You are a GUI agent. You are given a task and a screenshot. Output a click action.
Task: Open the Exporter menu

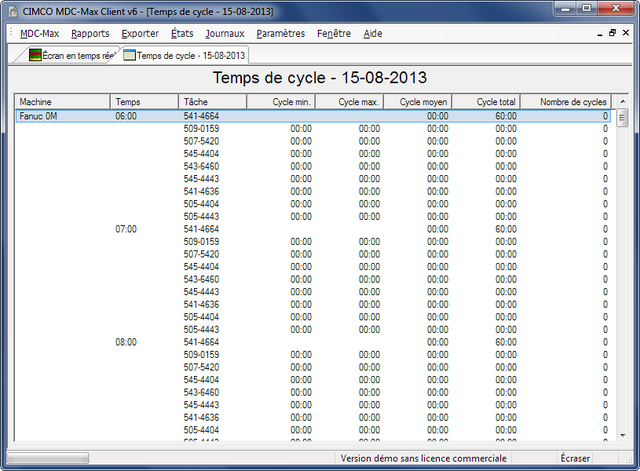tap(140, 33)
